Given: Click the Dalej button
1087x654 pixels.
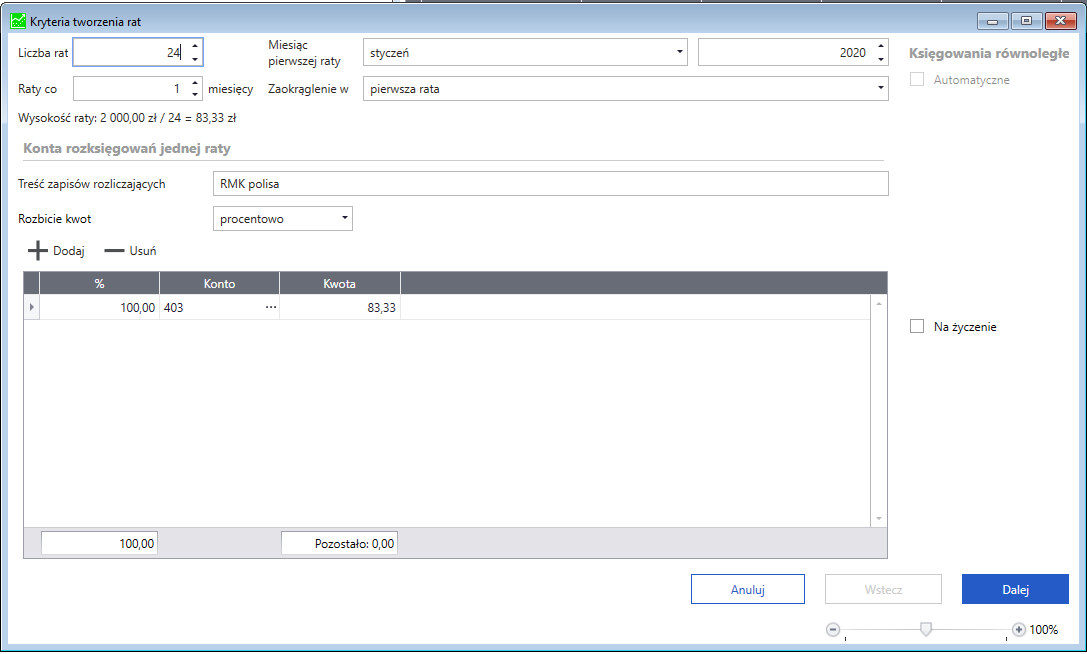Looking at the screenshot, I should click(1015, 589).
